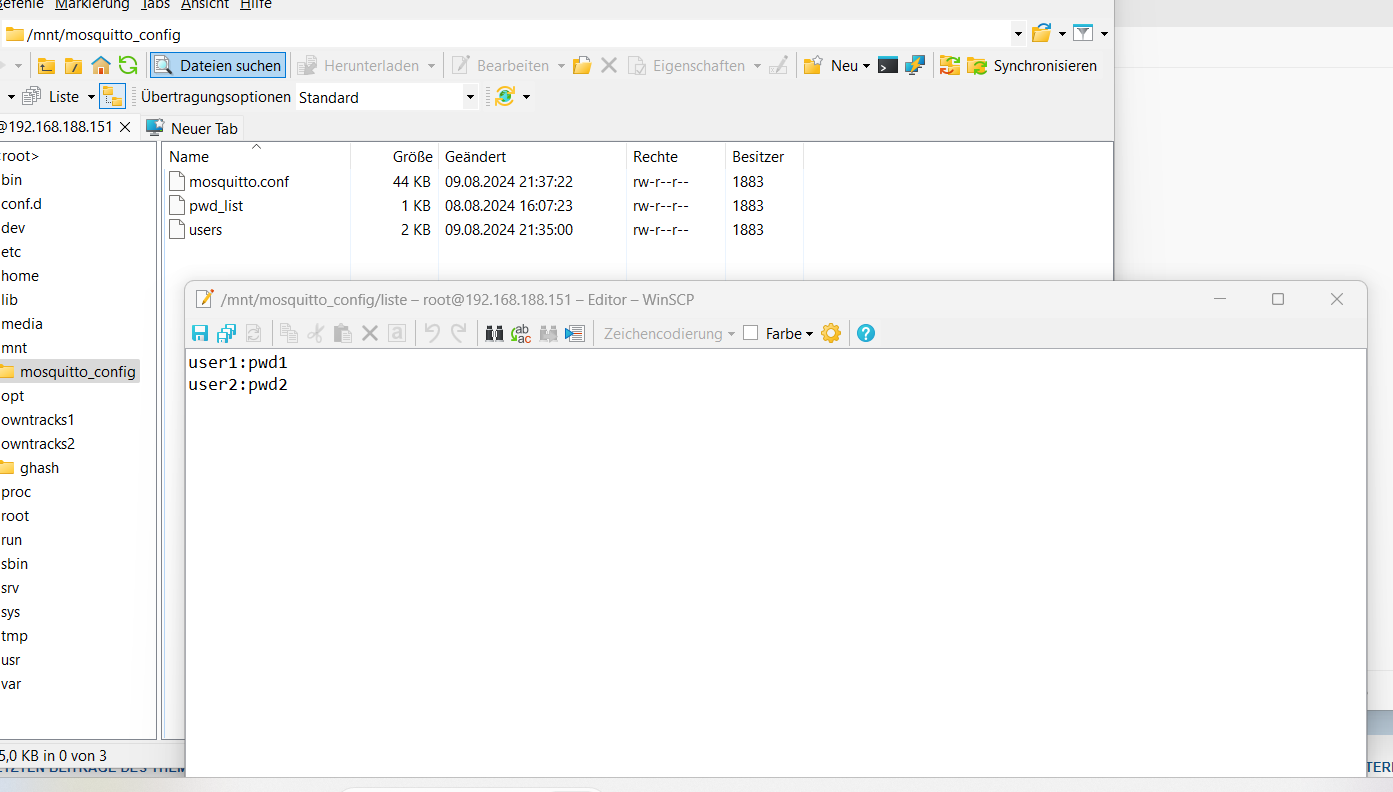Go to the home directory
1393x792 pixels.
101,66
